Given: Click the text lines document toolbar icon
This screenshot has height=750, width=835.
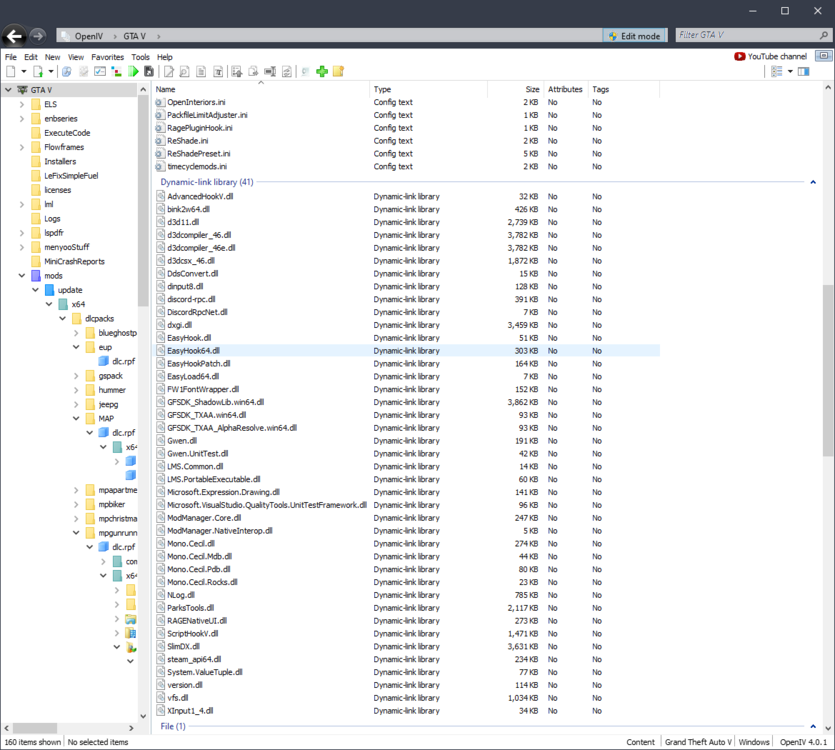Looking at the screenshot, I should (x=201, y=71).
